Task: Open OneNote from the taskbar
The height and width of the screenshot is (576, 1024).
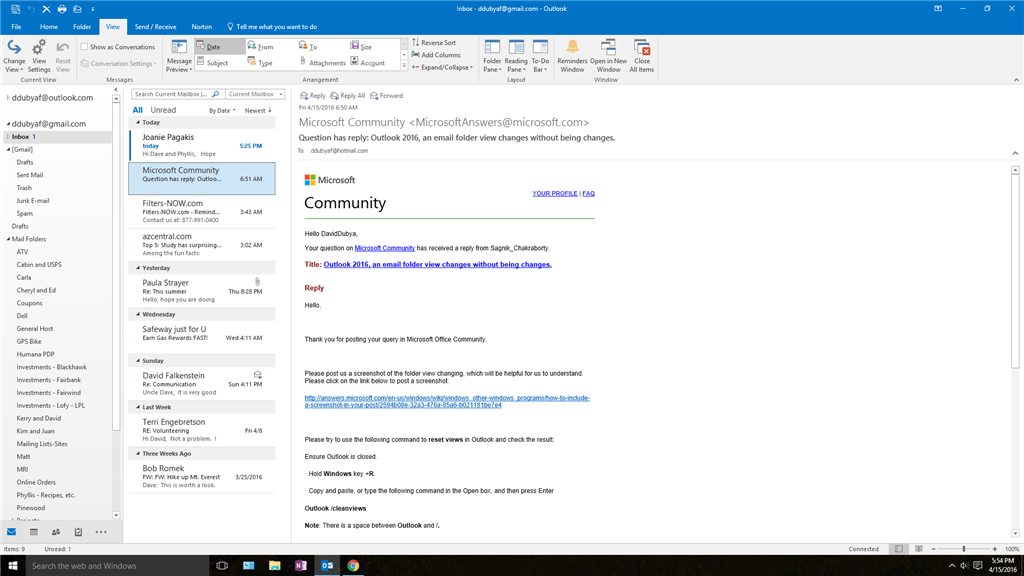Action: tap(301, 566)
